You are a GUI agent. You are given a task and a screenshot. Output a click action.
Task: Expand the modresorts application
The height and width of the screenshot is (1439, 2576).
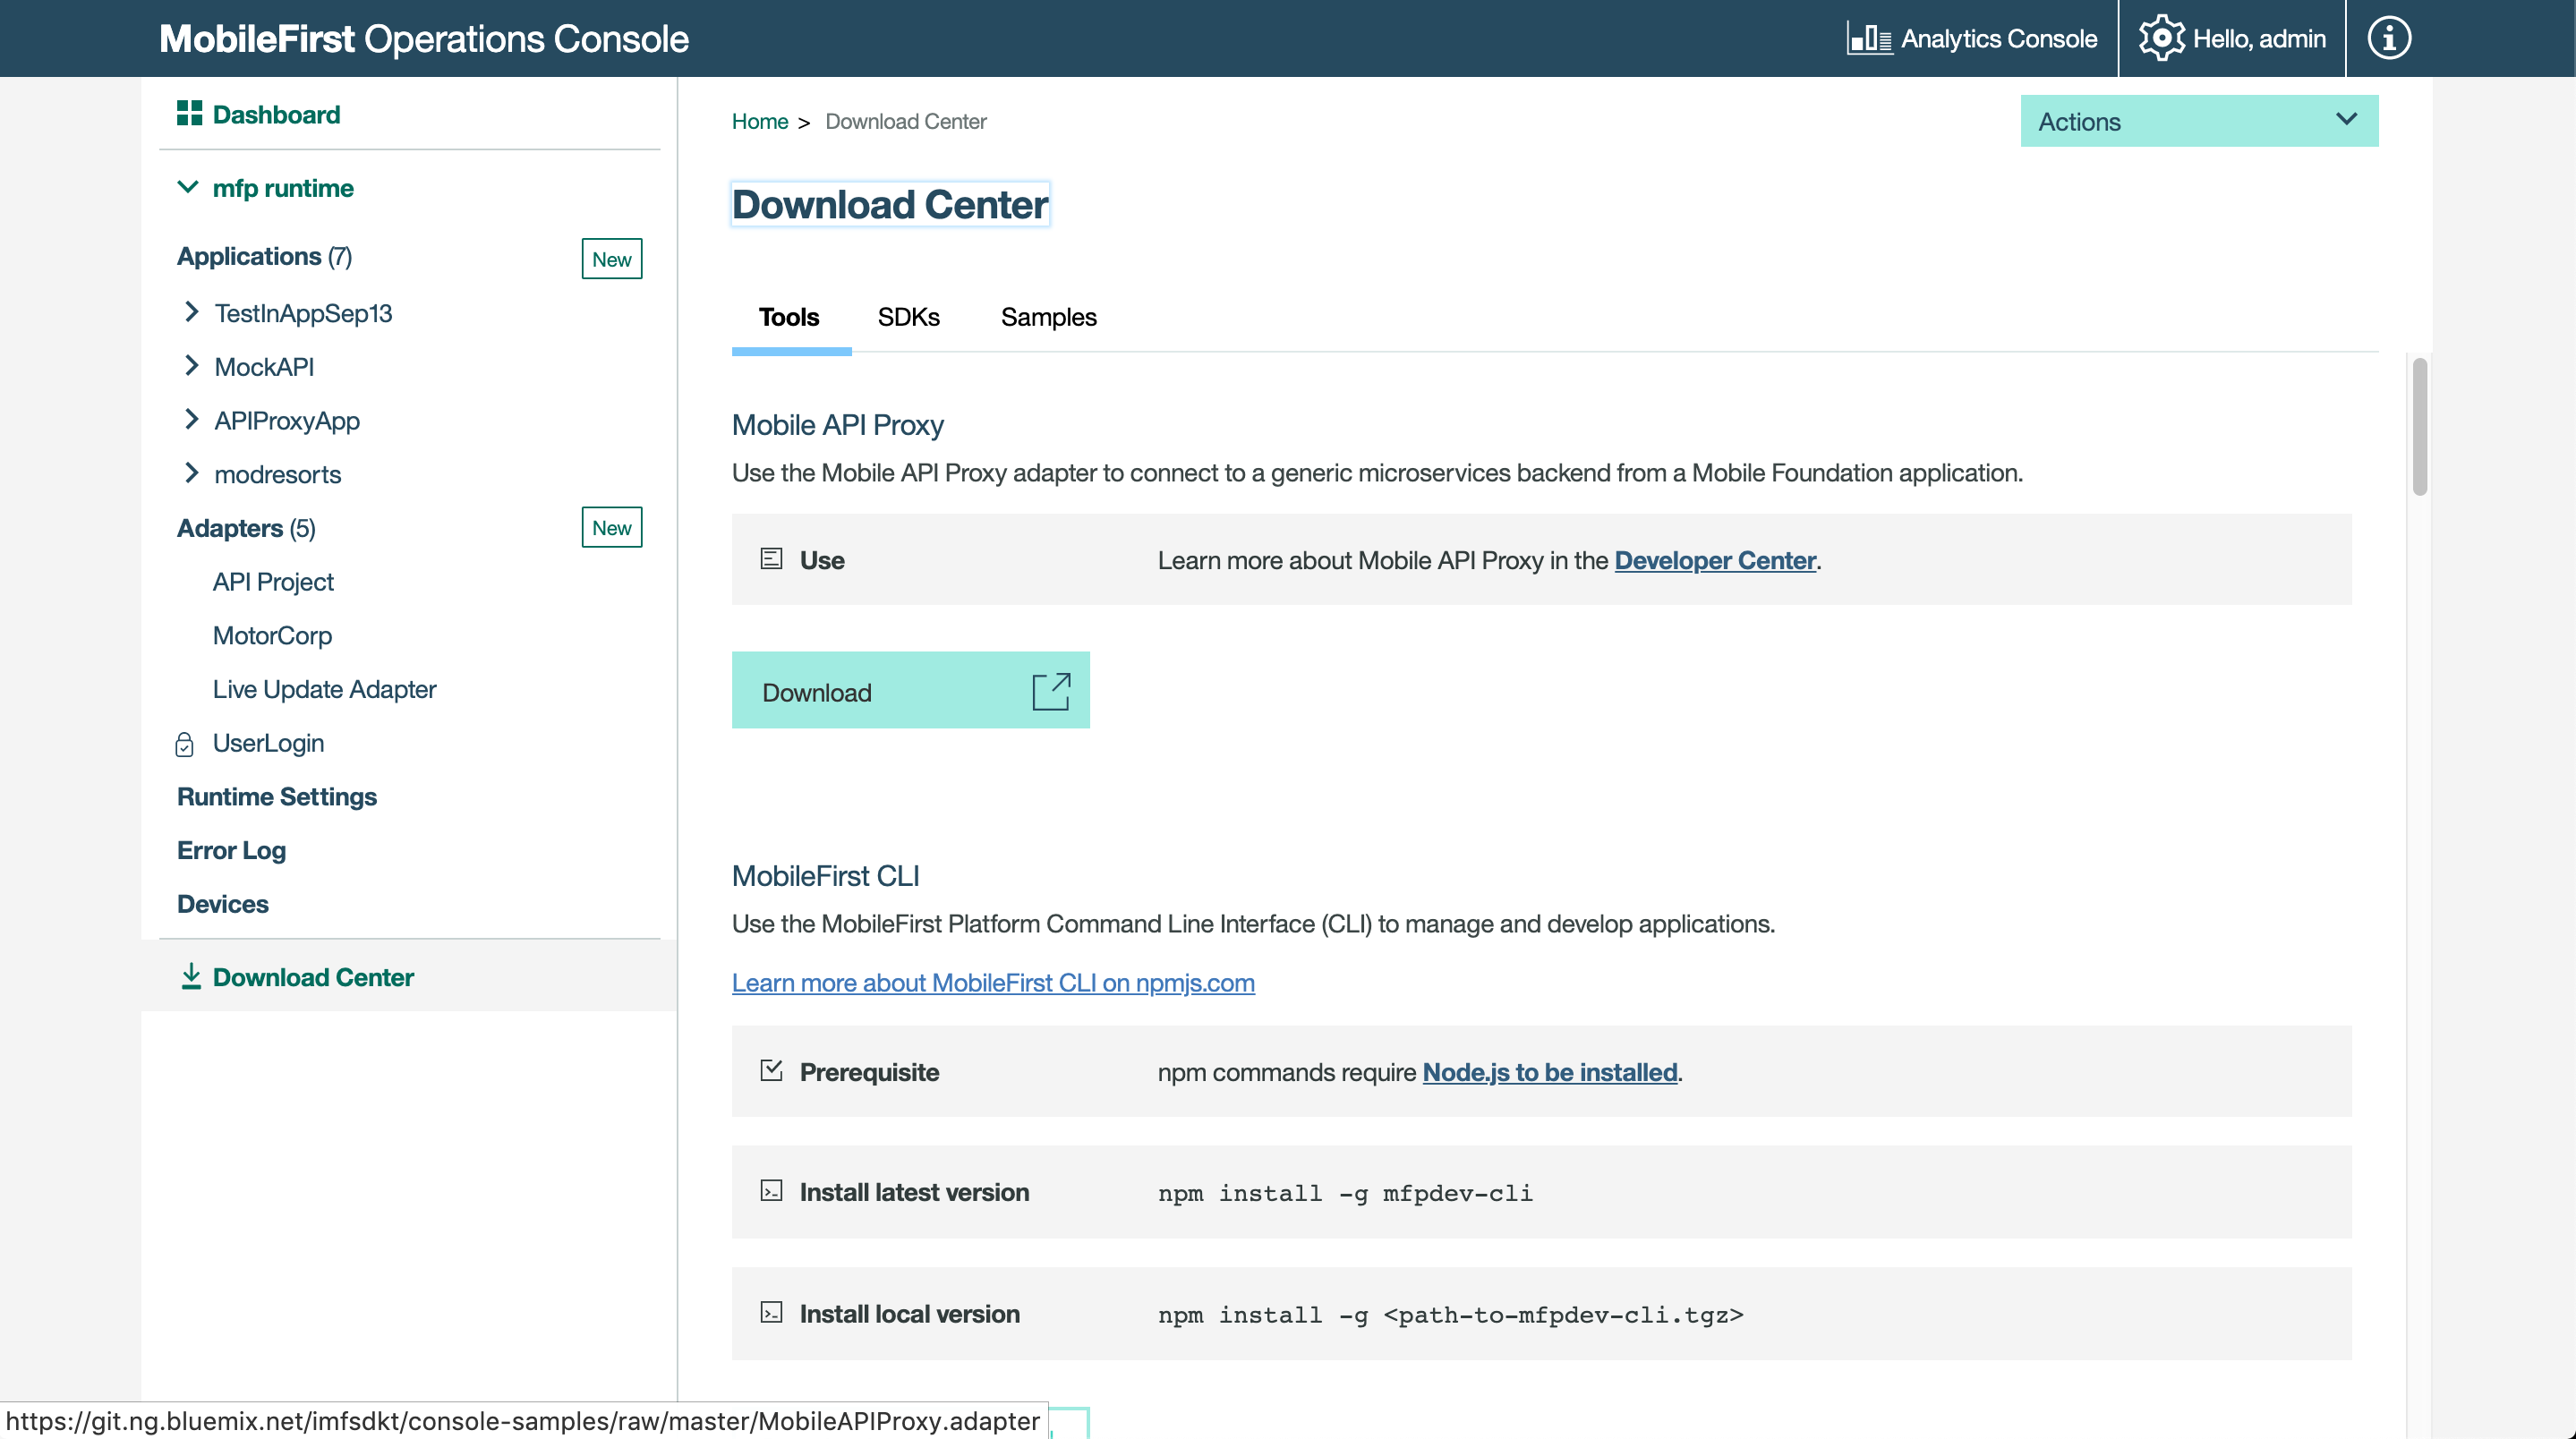tap(191, 473)
